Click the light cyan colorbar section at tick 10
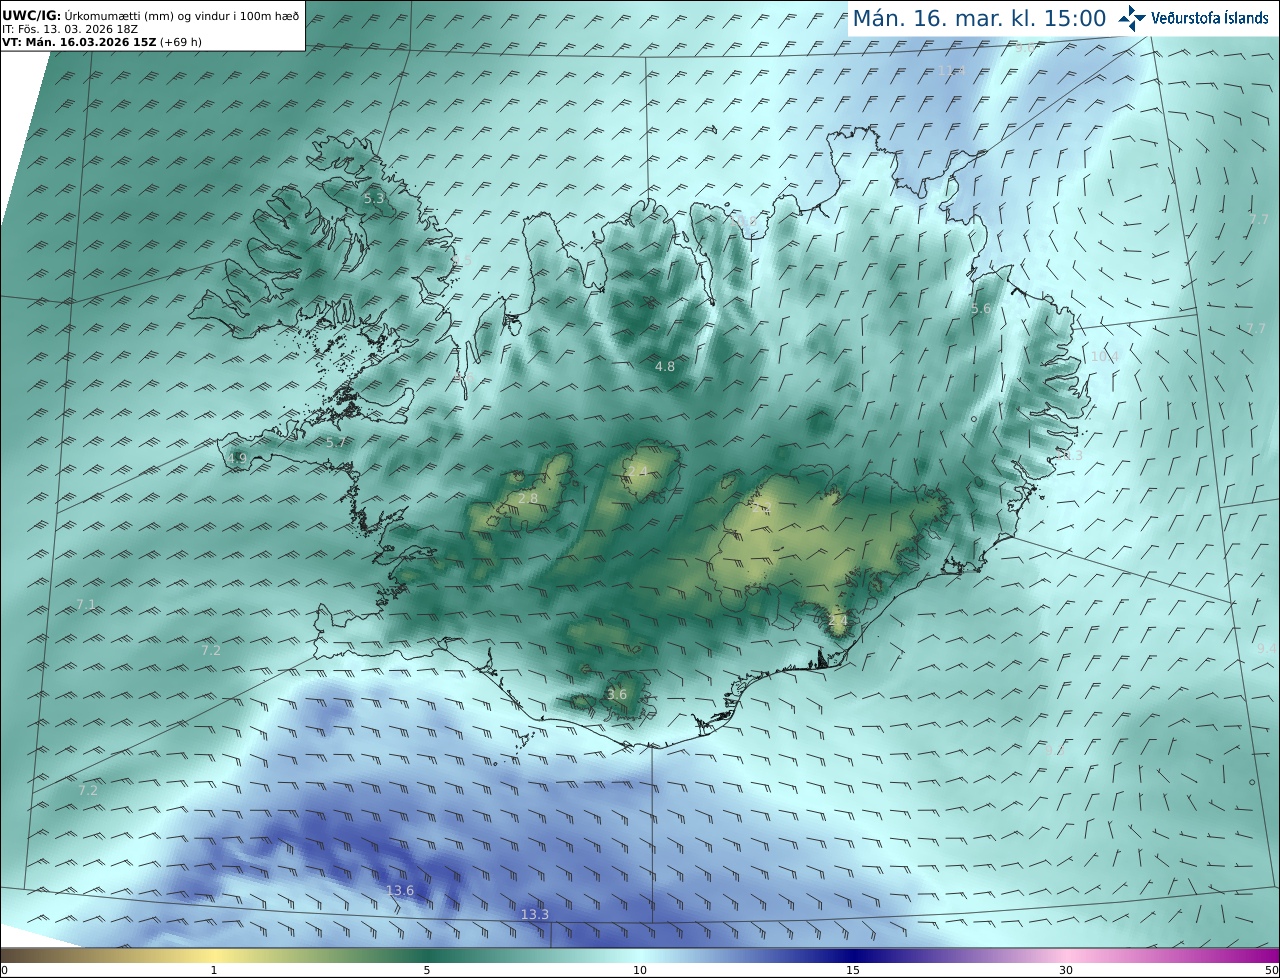This screenshot has height=978, width=1280. (640, 955)
